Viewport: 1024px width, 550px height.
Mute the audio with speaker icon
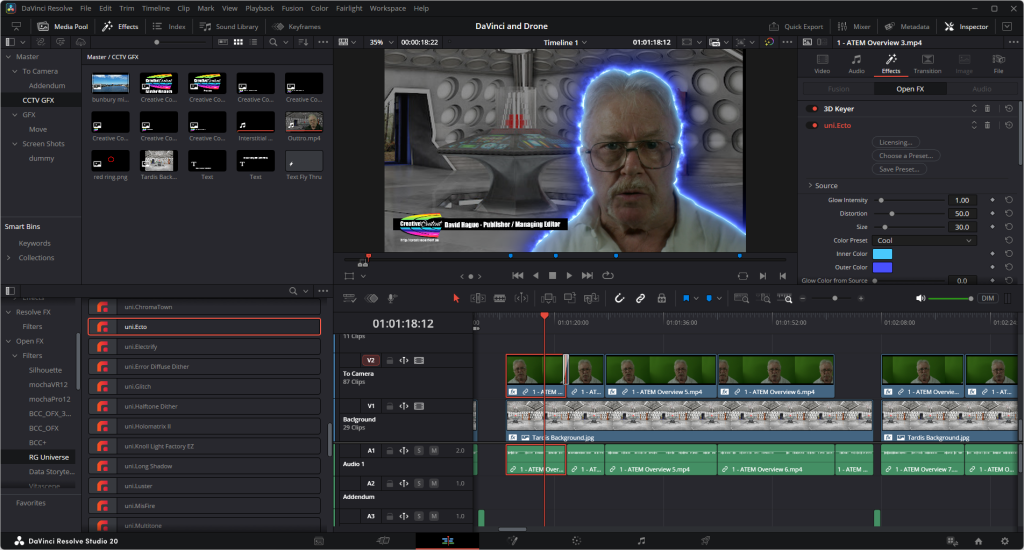click(x=920, y=299)
